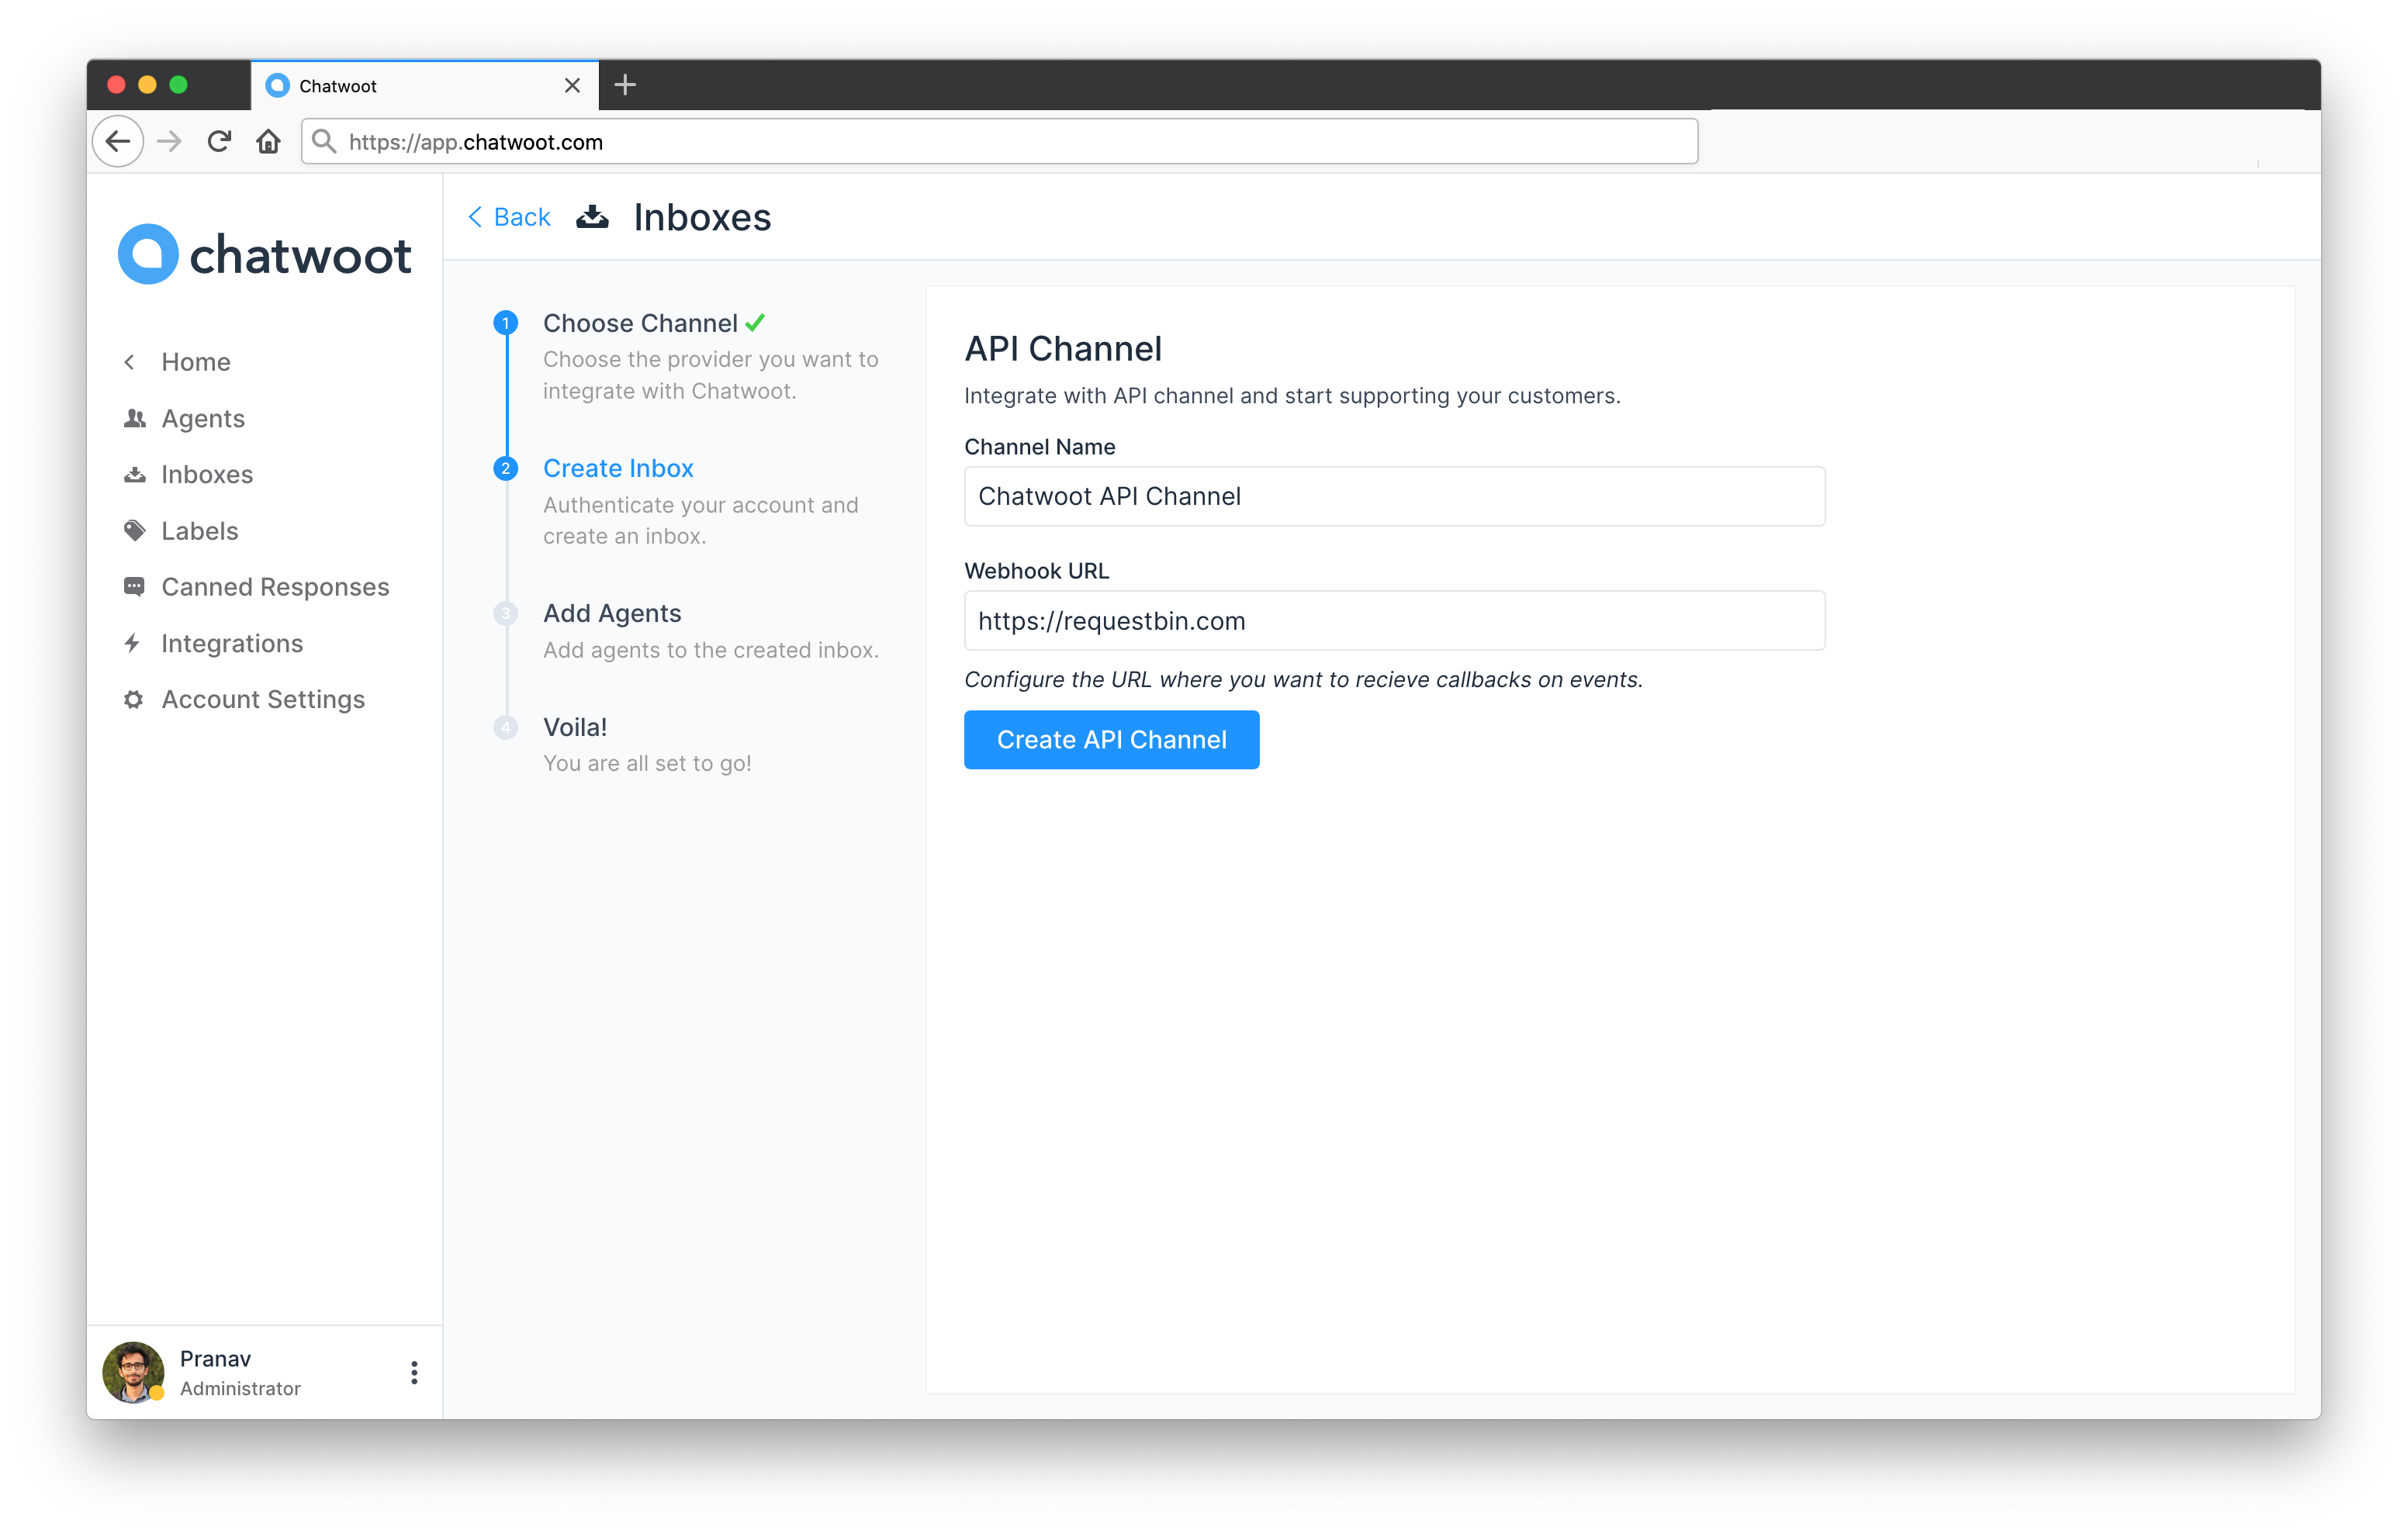The width and height of the screenshot is (2408, 1534).
Task: Select the Chatwoot browser tab
Action: click(424, 85)
